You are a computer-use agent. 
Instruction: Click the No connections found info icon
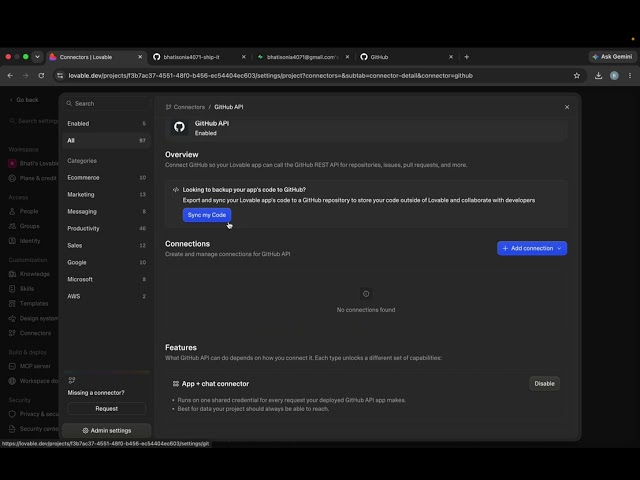(366, 294)
